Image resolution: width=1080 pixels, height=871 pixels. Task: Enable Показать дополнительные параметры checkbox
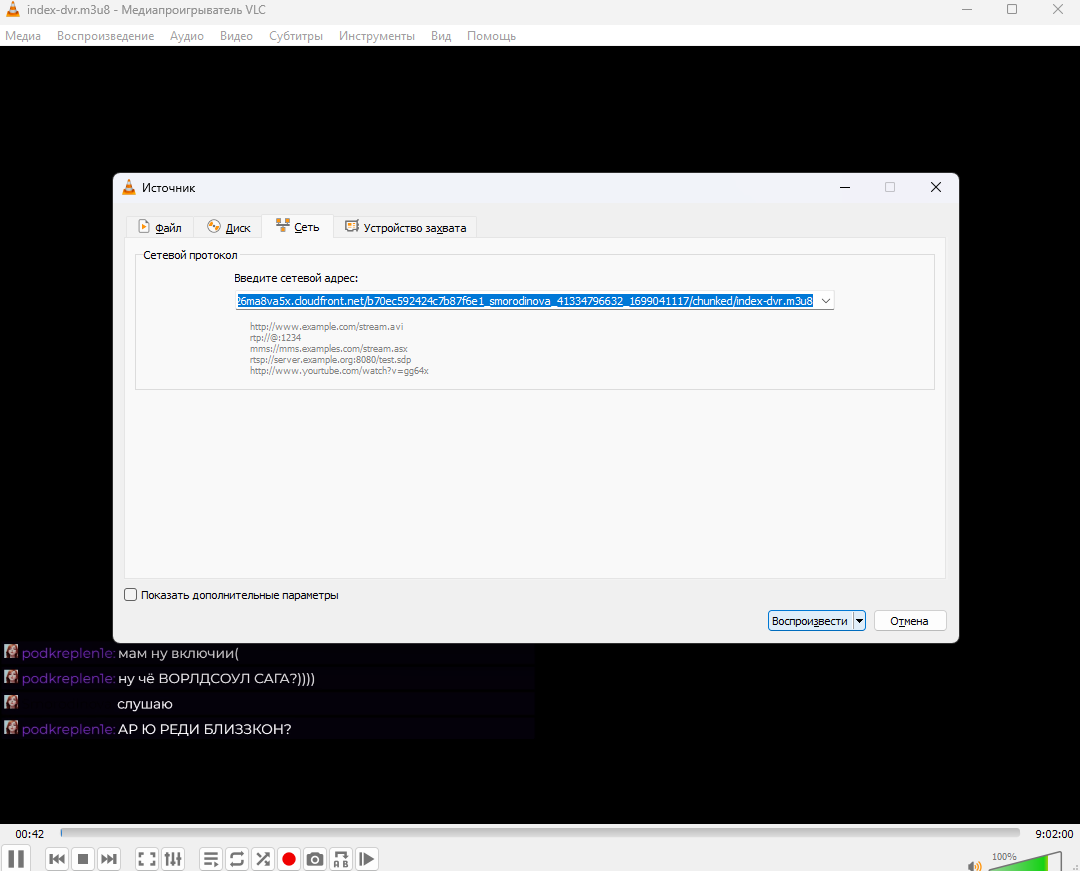click(x=130, y=595)
